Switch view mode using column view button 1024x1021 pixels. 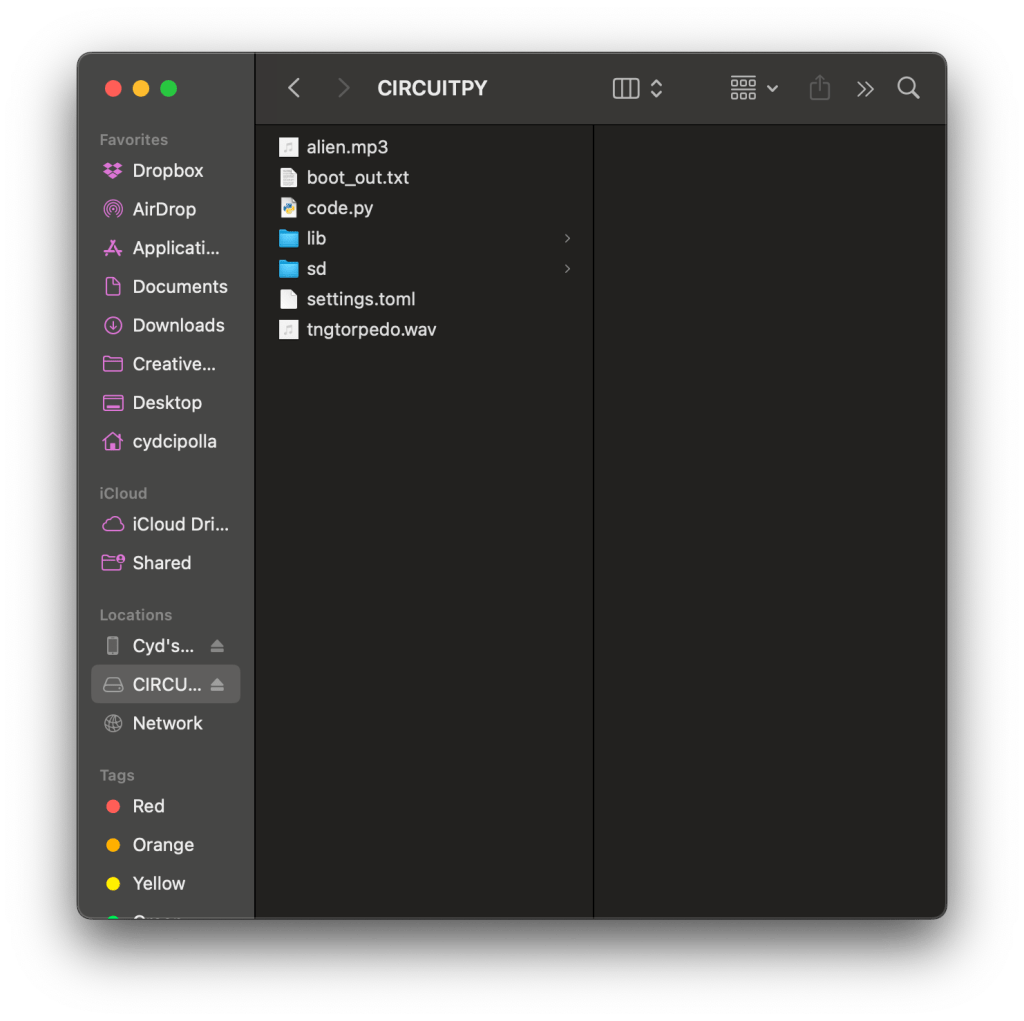626,88
